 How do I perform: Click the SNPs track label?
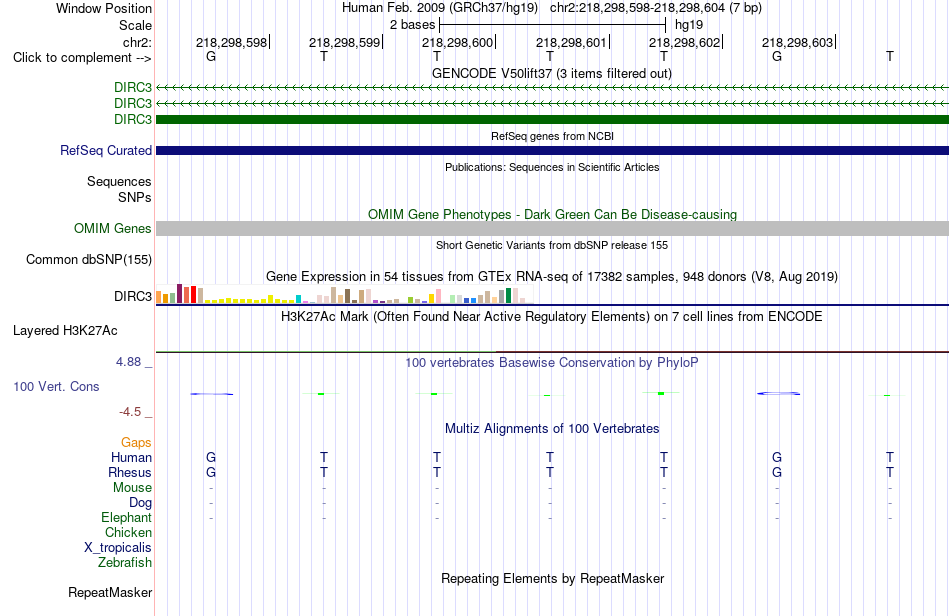(135, 197)
